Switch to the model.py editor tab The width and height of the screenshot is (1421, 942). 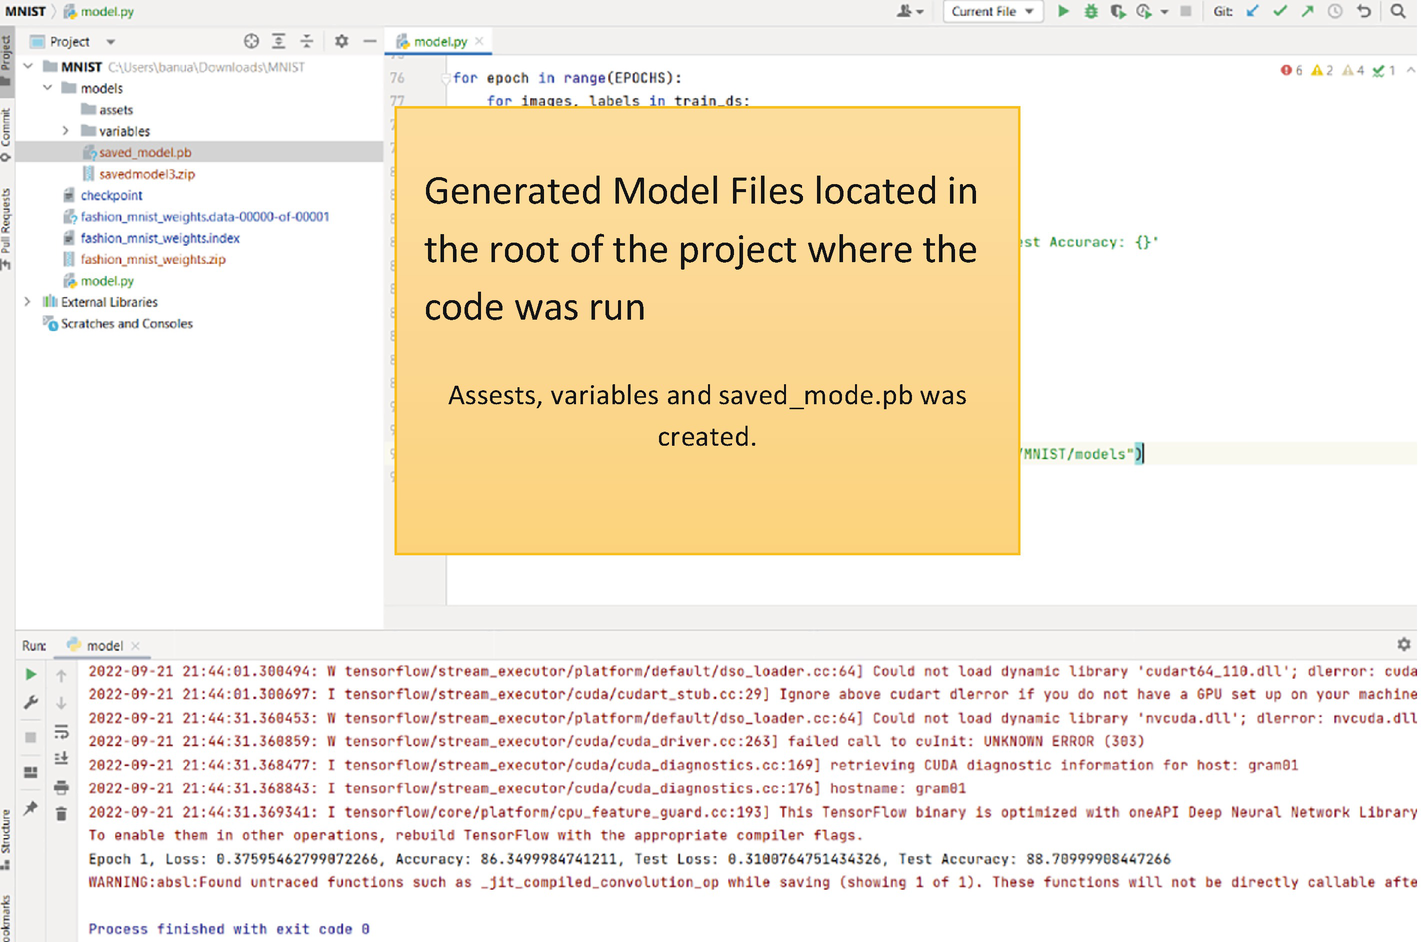[439, 41]
